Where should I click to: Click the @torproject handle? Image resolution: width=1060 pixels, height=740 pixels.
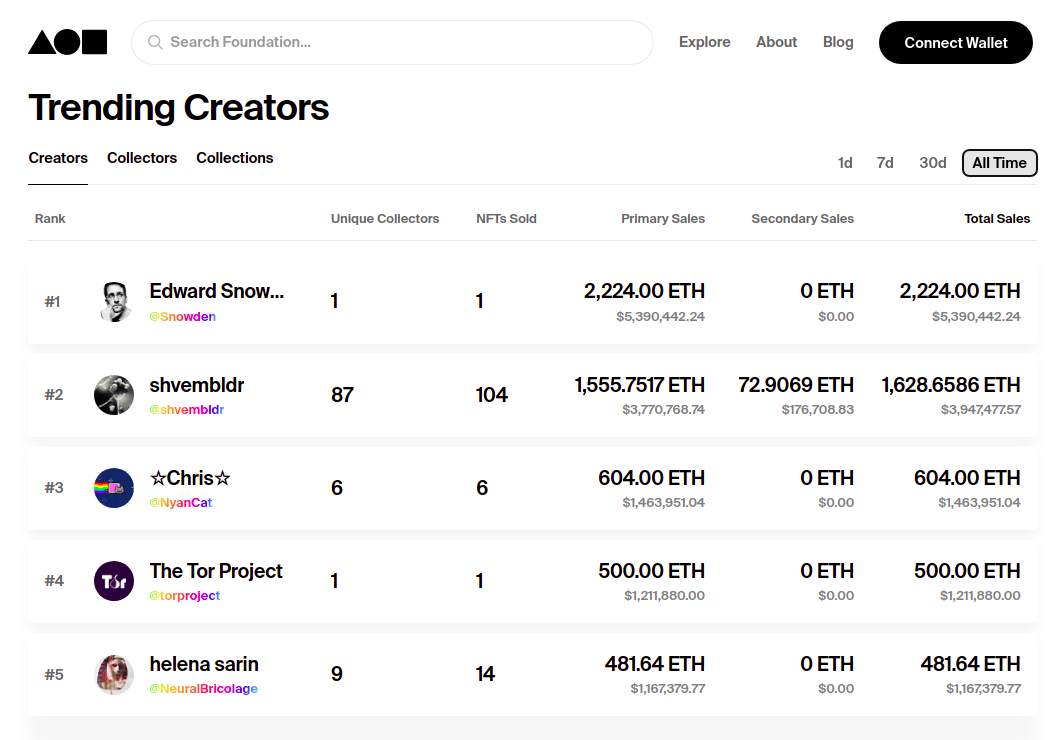pos(185,595)
